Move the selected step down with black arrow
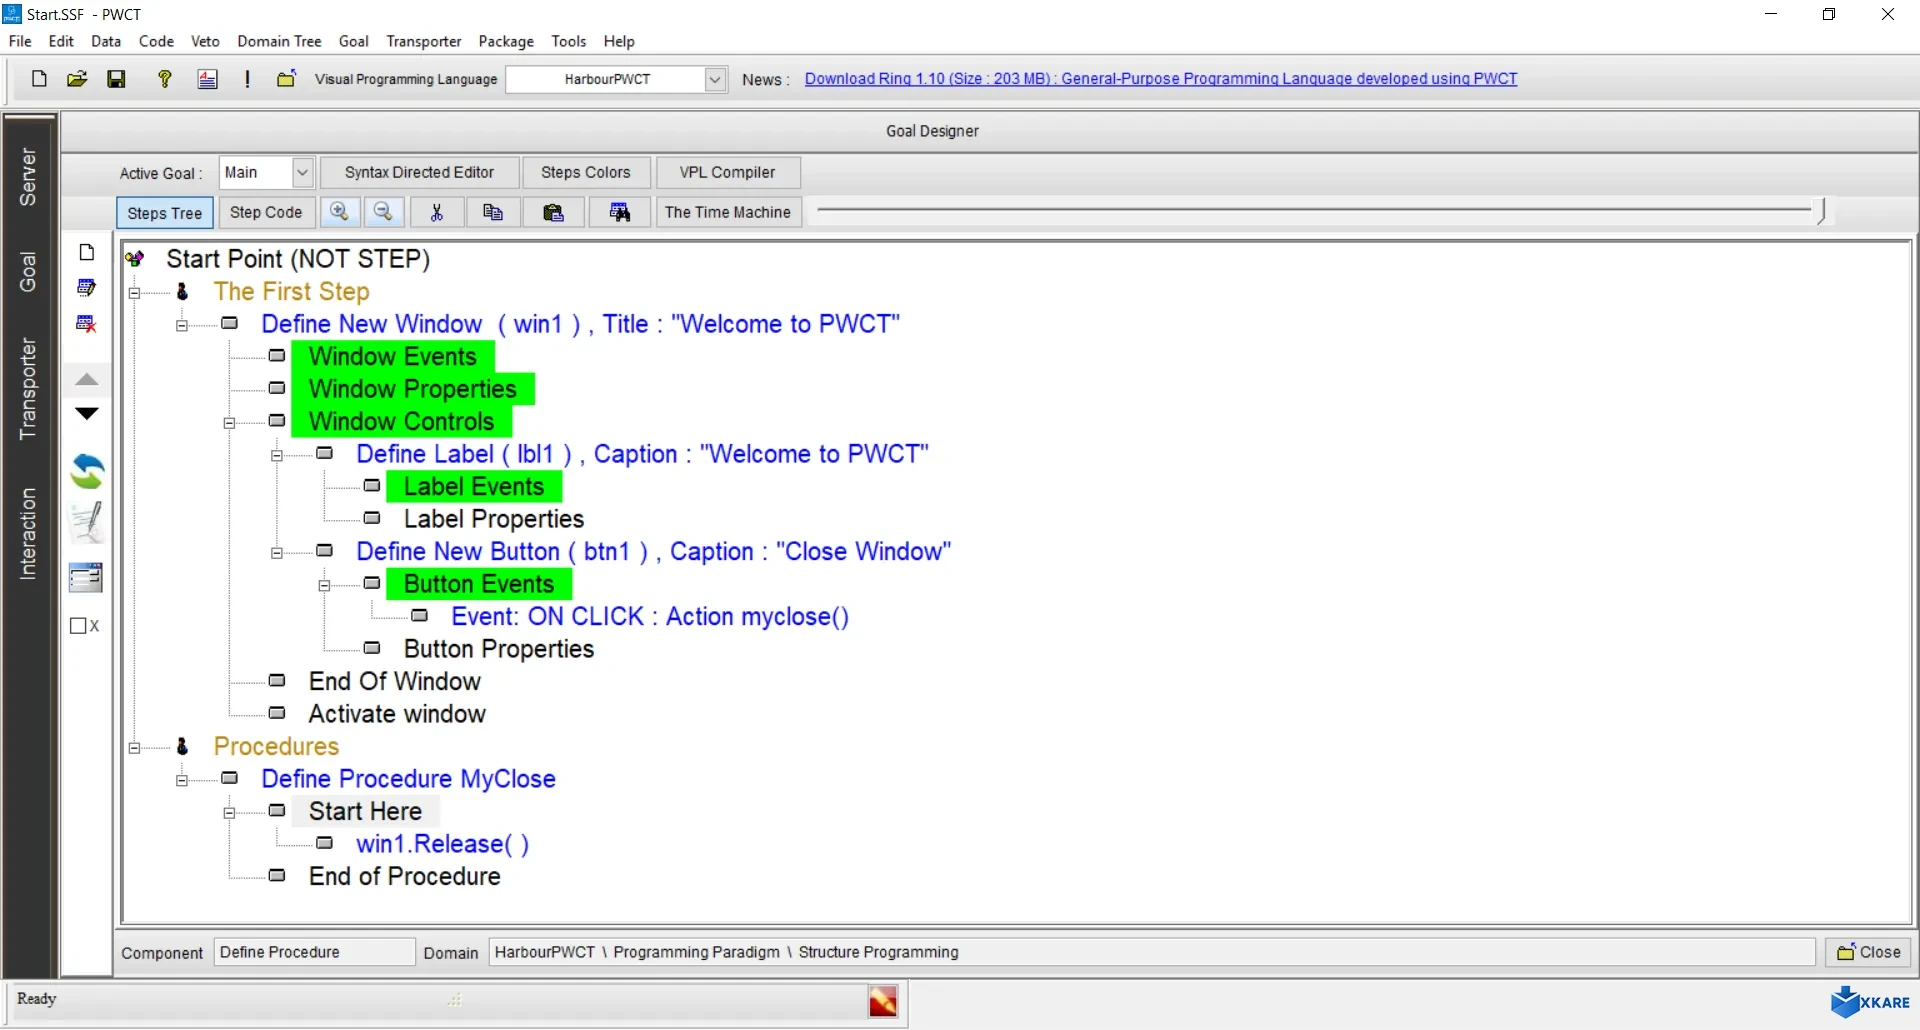 [x=87, y=413]
